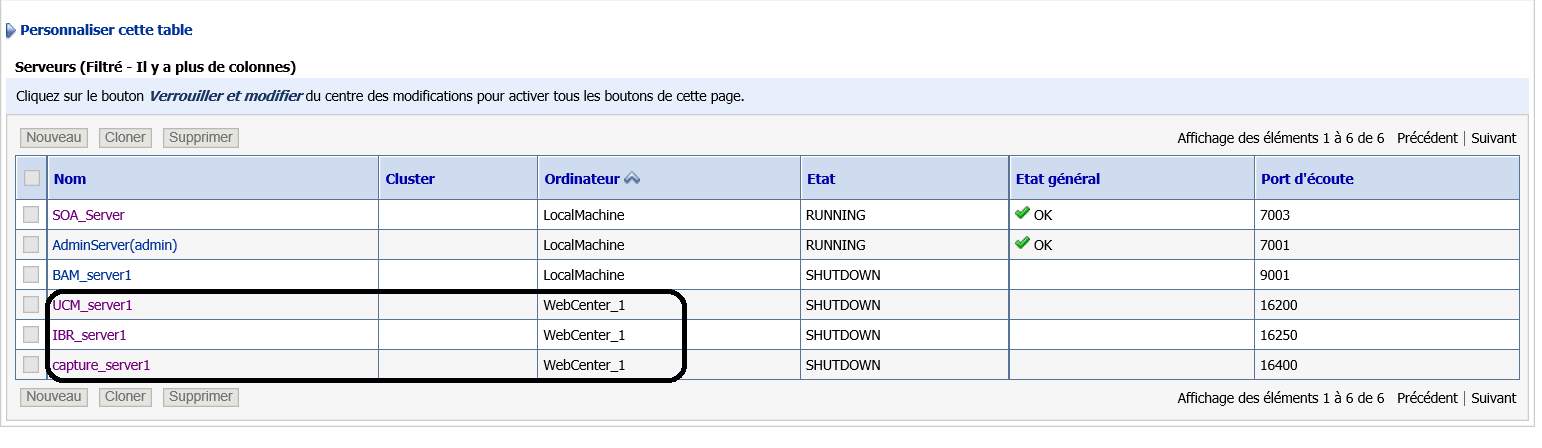Viewport: 1542px width, 448px height.
Task: Sort by Port d'écoute column header
Action: (x=1307, y=179)
